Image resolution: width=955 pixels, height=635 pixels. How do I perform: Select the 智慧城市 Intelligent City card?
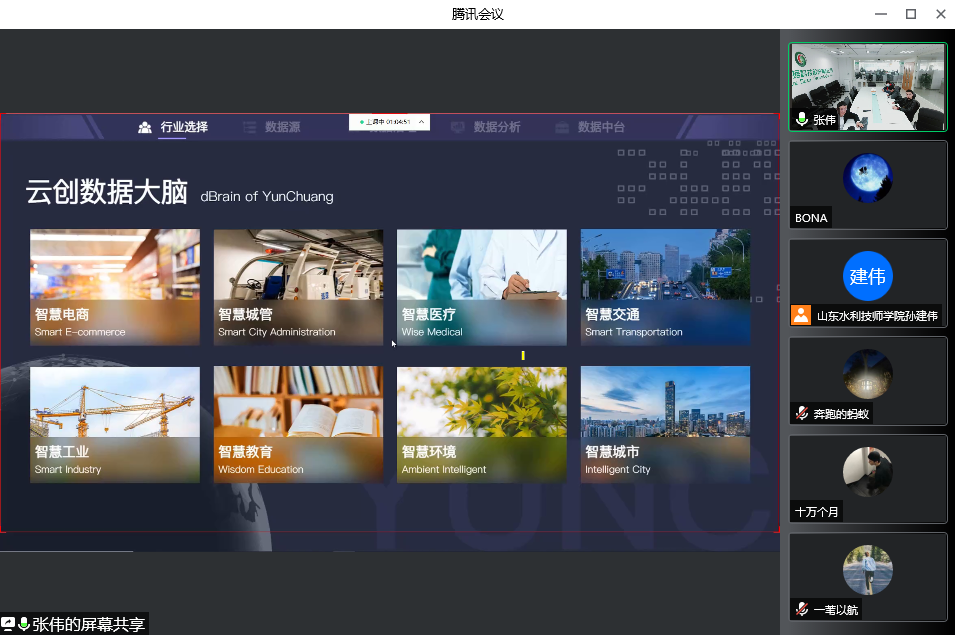[x=665, y=424]
